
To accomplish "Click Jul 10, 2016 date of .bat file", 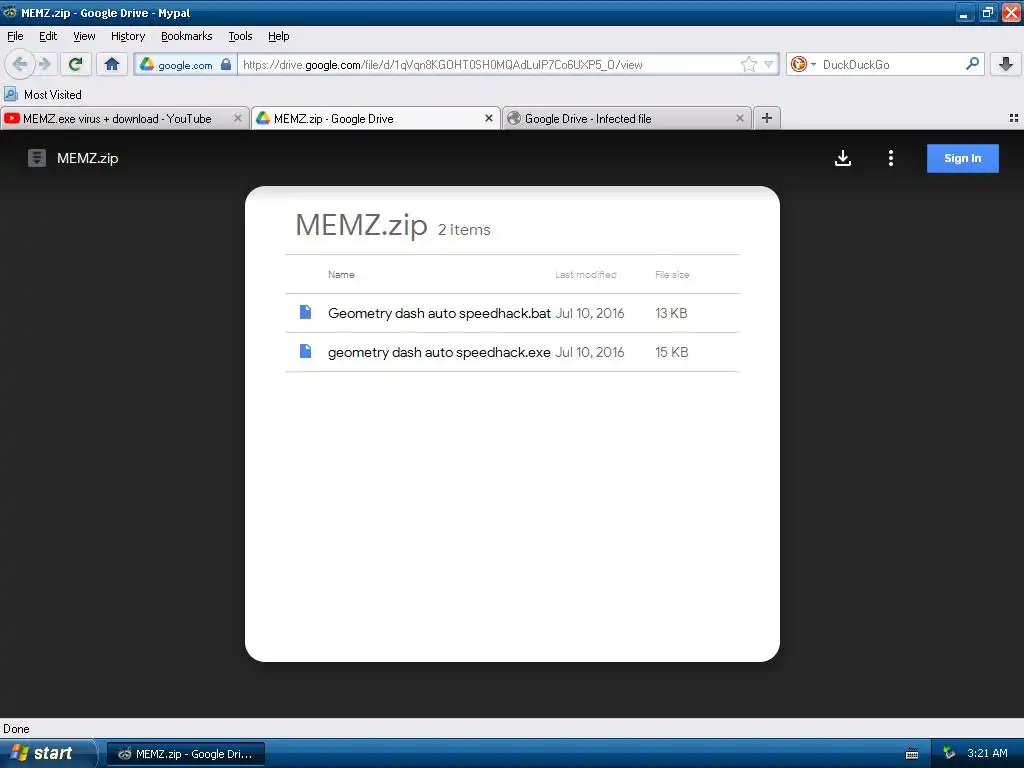I will pos(590,313).
